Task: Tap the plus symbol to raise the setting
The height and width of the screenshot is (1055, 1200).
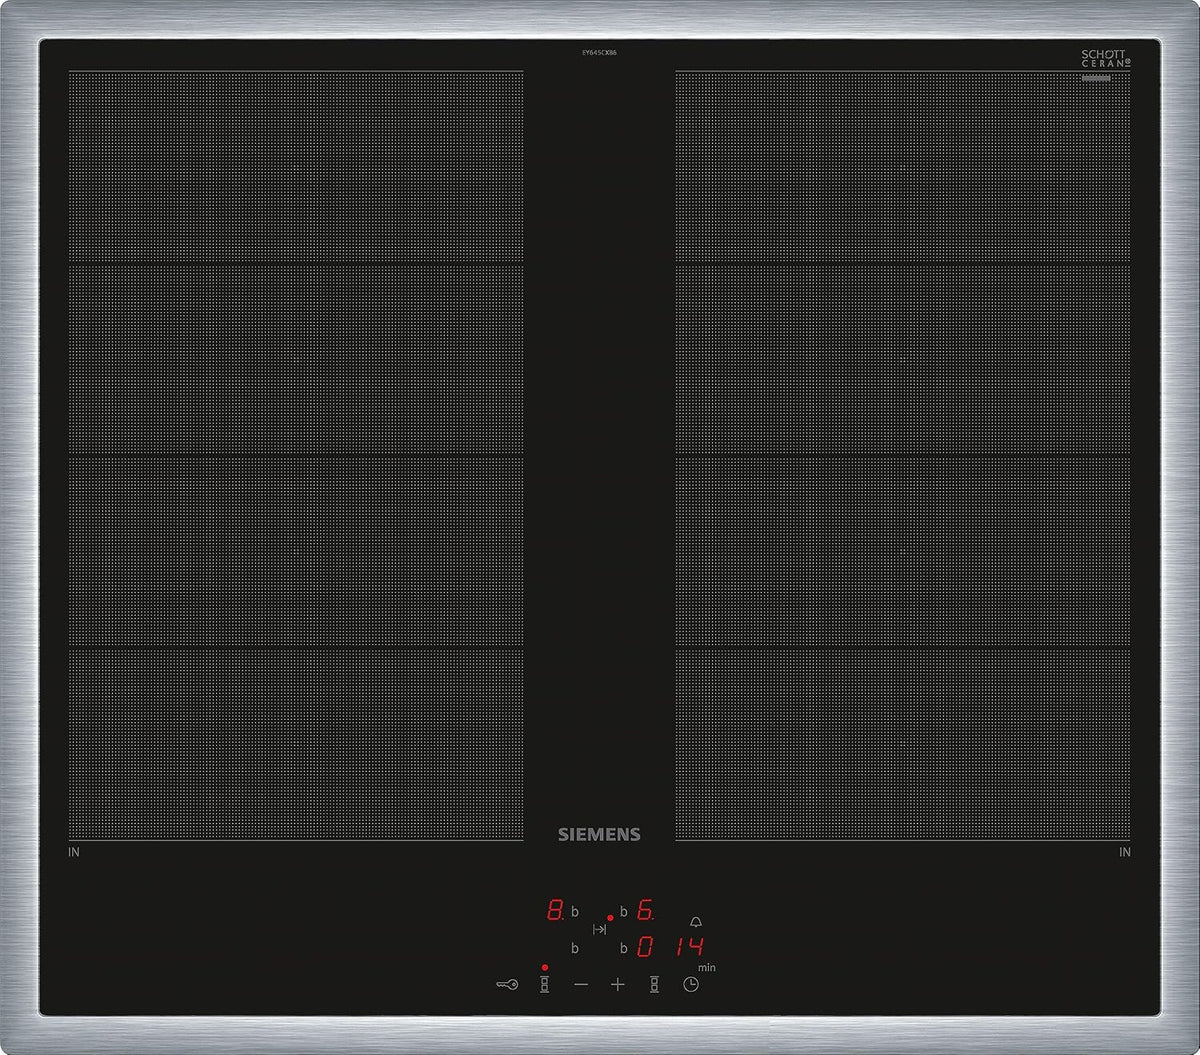Action: pyautogui.click(x=618, y=985)
